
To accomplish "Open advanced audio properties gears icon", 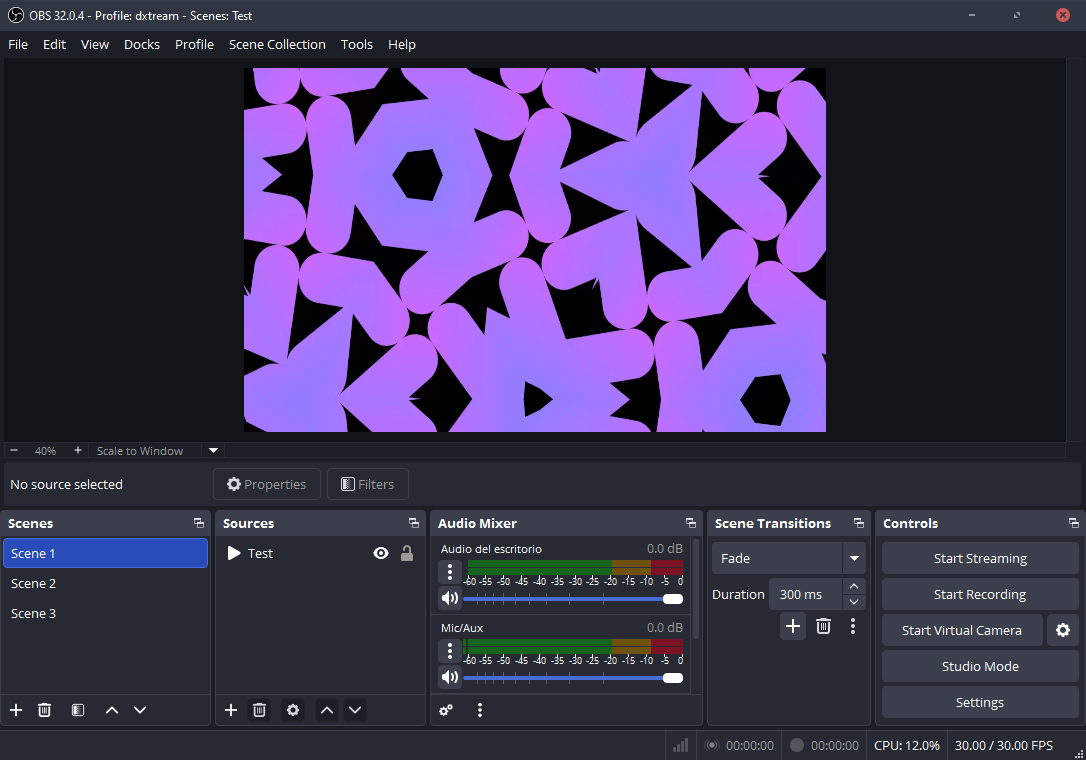I will (446, 710).
